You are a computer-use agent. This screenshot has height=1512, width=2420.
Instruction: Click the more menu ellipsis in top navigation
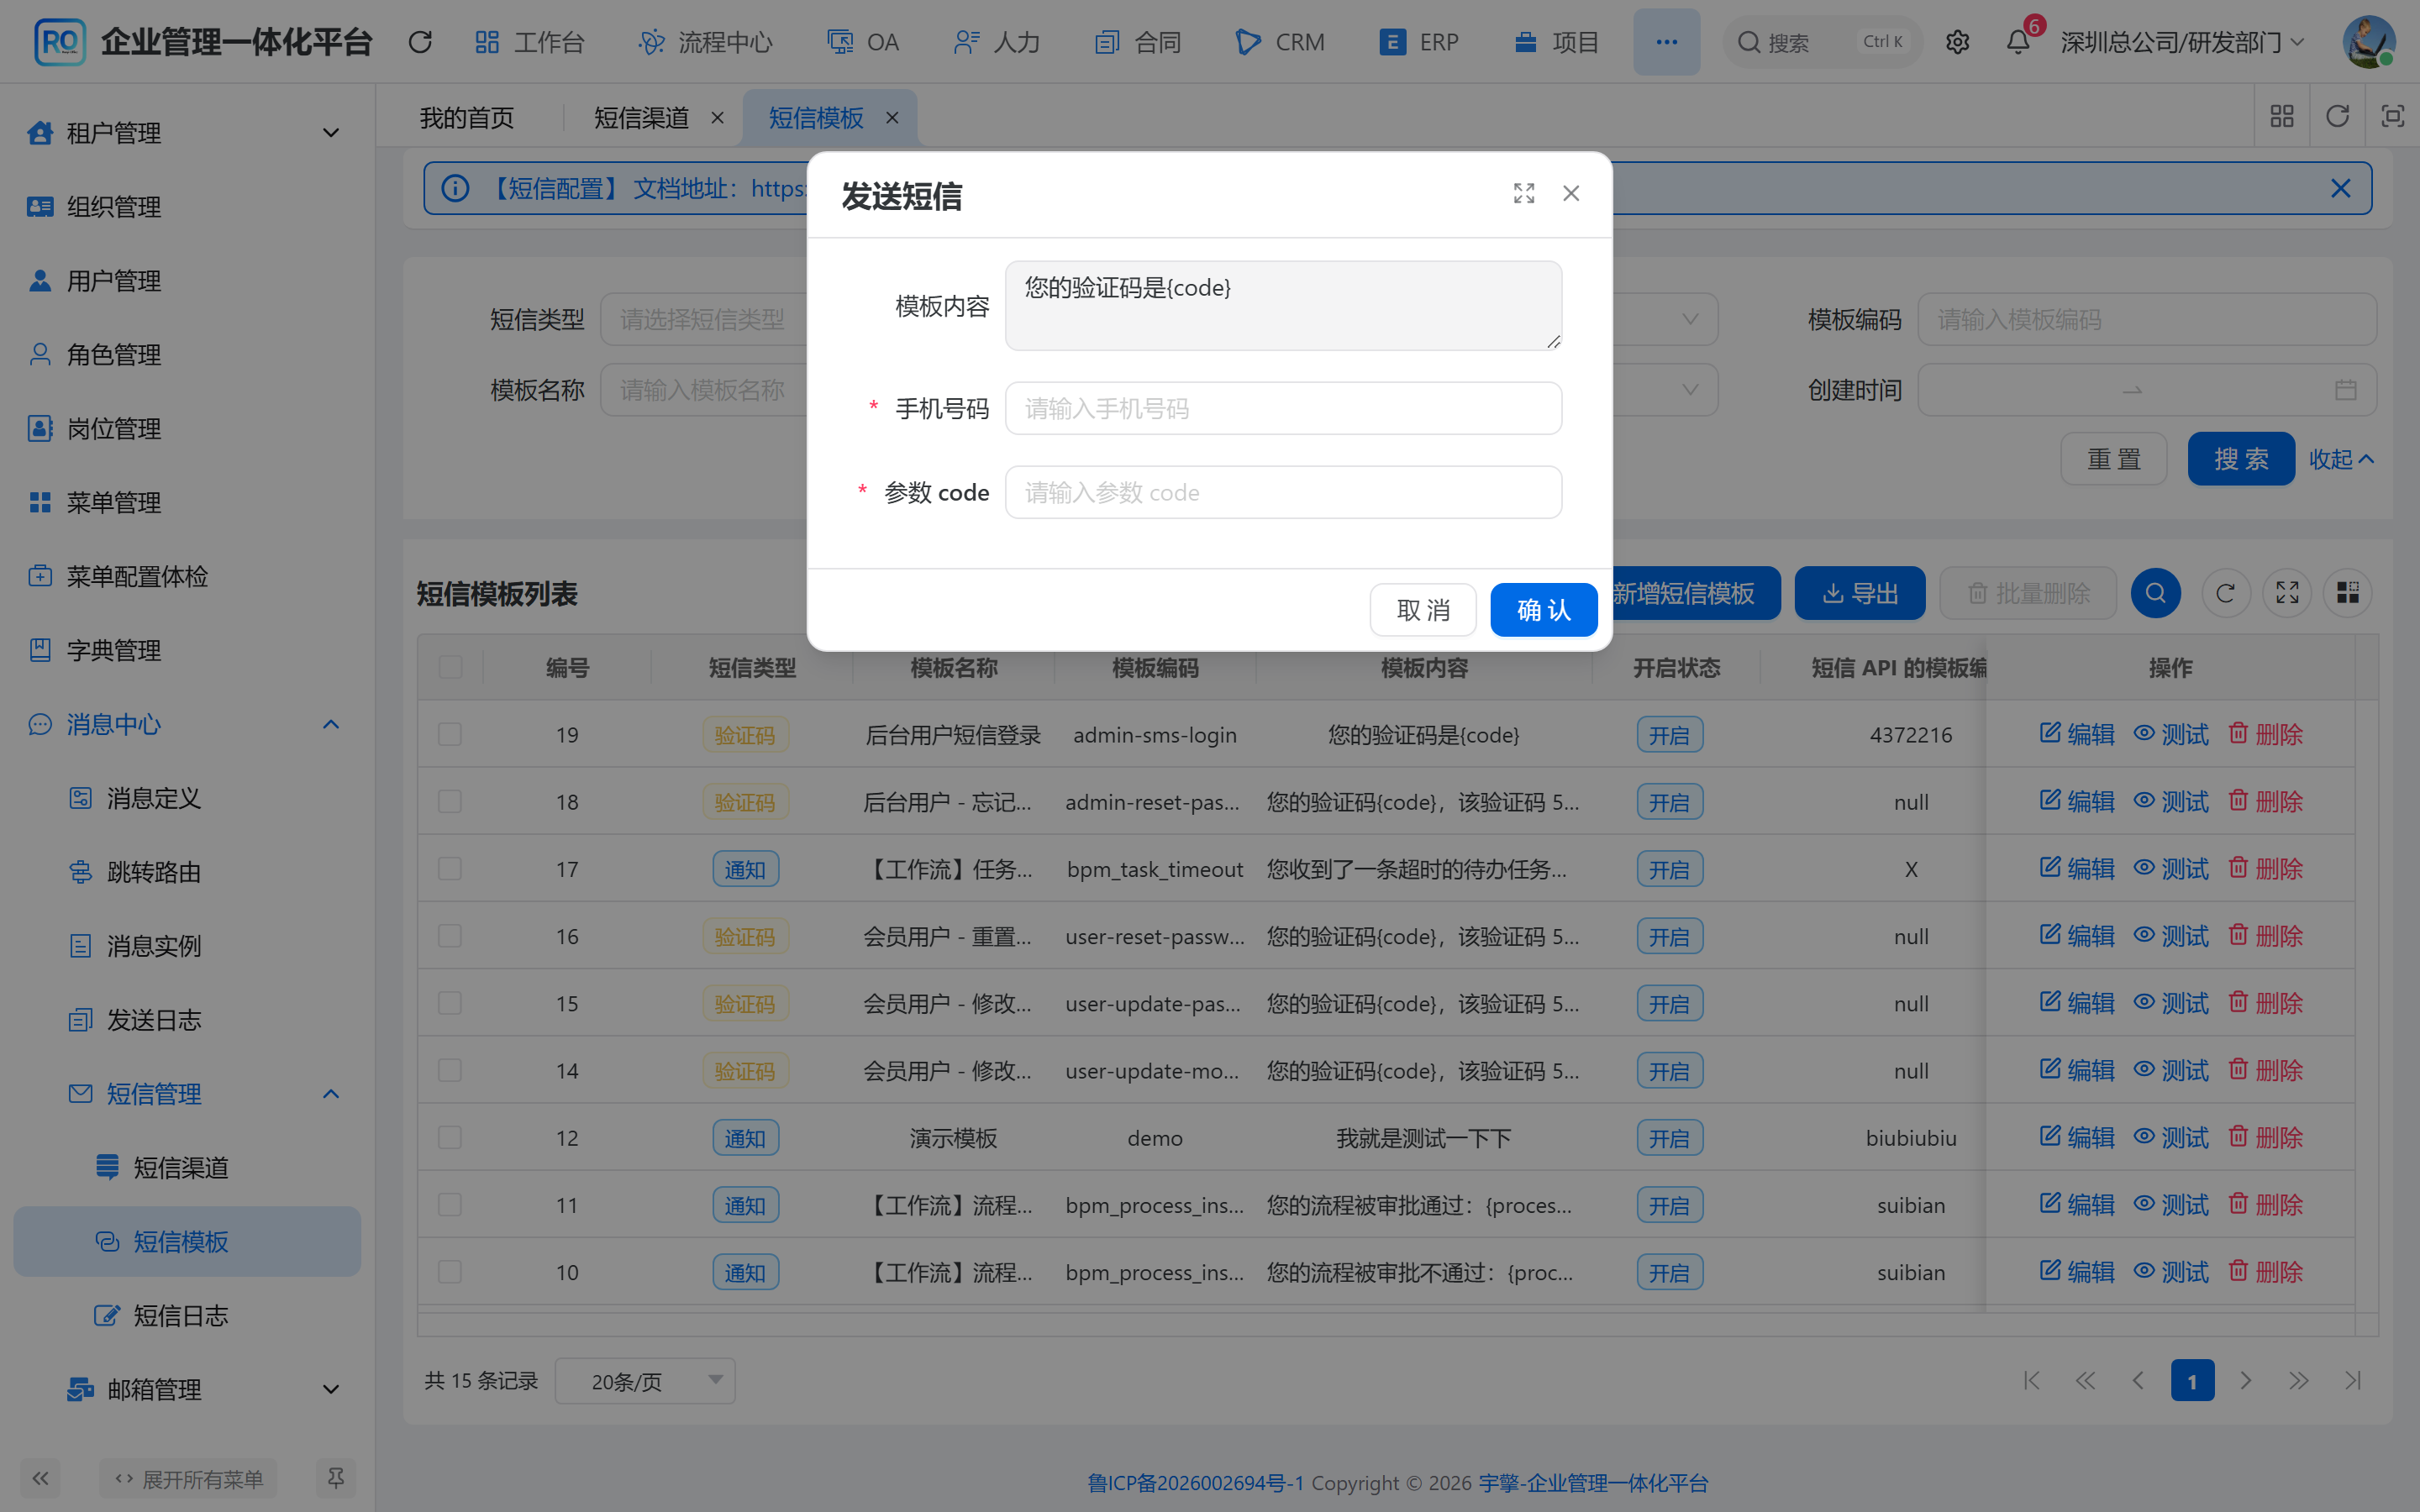pos(1666,42)
